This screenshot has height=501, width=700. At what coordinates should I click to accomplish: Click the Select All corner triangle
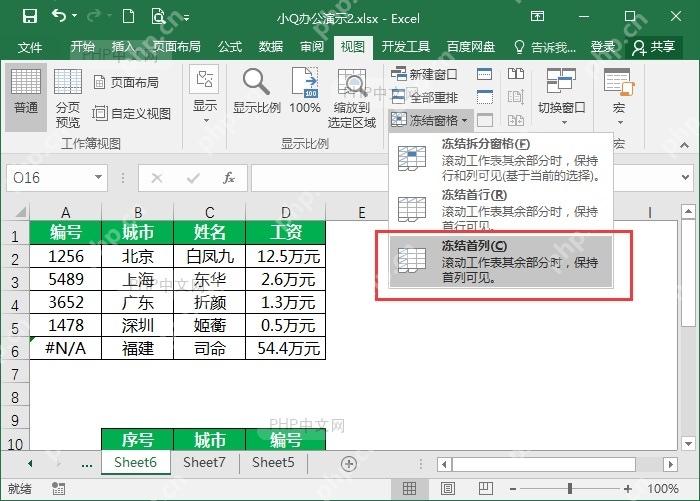click(x=21, y=212)
